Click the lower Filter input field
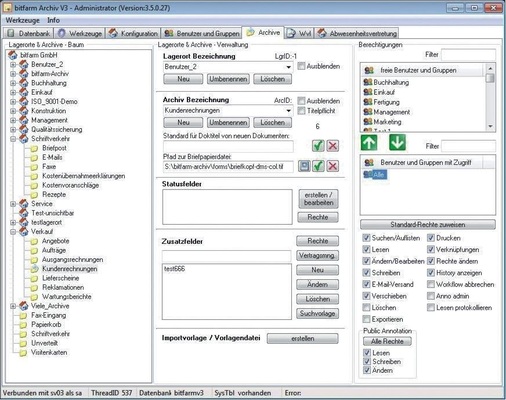The image size is (506, 400). pos(468,146)
